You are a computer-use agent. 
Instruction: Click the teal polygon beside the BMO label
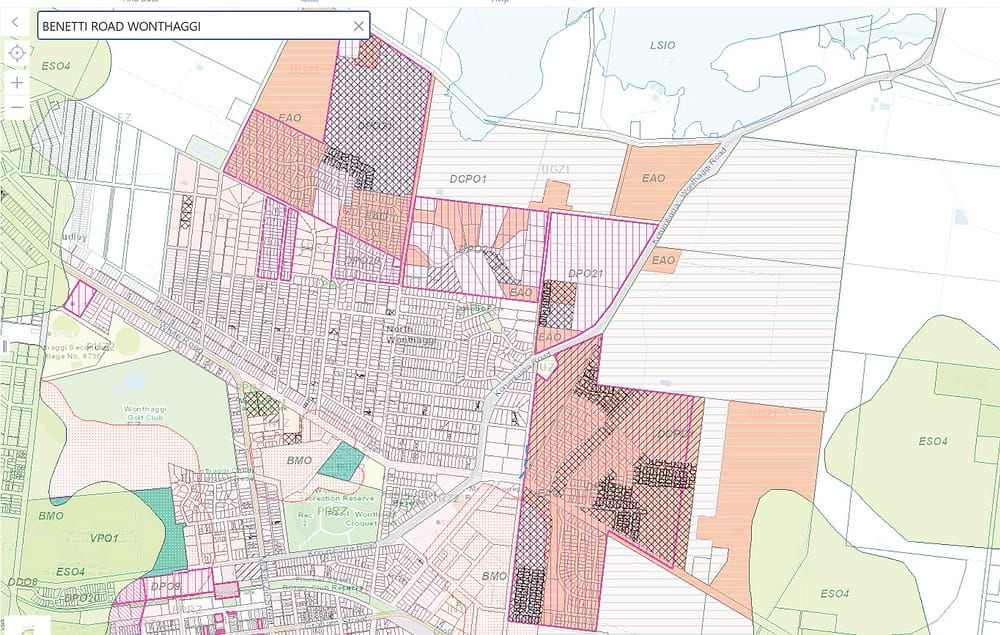(x=345, y=460)
